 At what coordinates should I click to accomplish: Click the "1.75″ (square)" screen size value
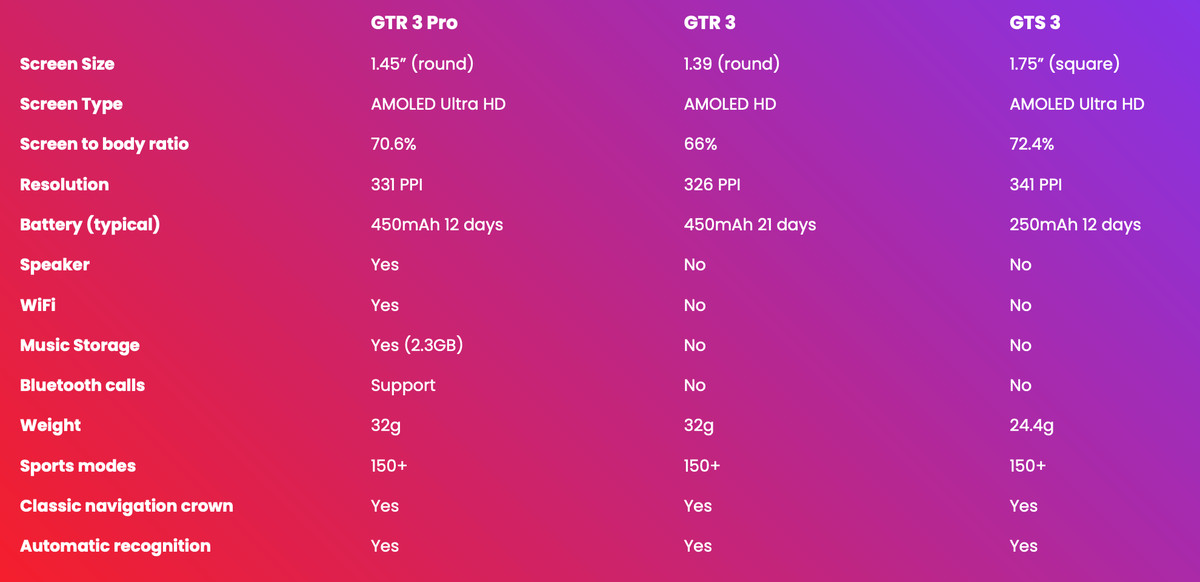(x=1065, y=64)
